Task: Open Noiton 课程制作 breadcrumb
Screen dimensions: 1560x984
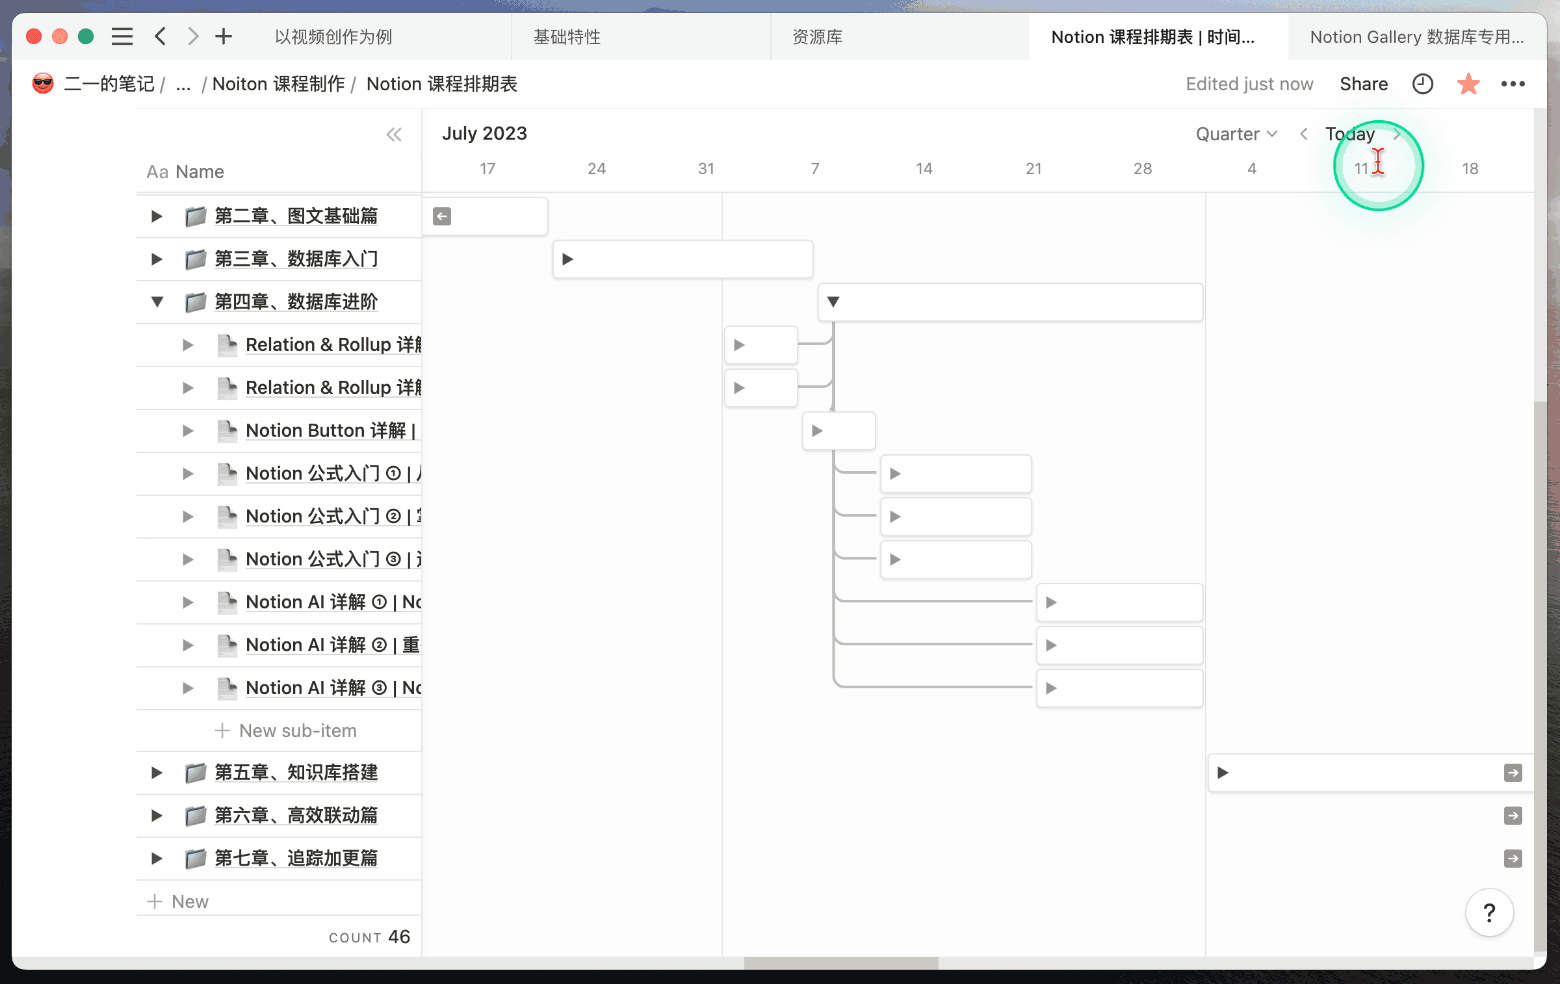Action: pyautogui.click(x=278, y=84)
